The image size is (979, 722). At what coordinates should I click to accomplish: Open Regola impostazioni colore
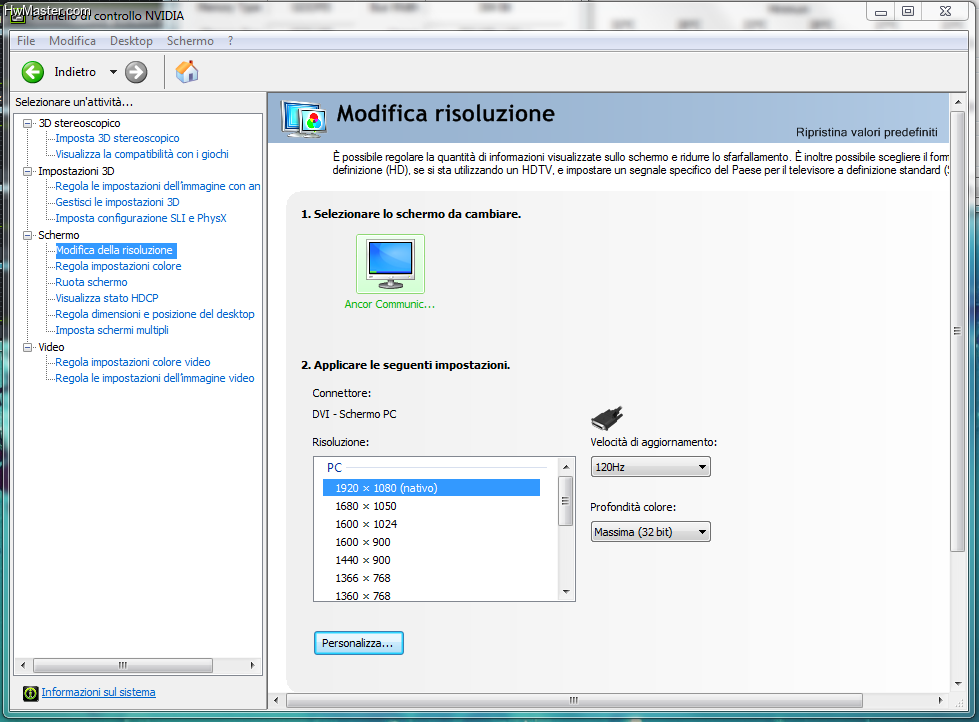coord(119,266)
